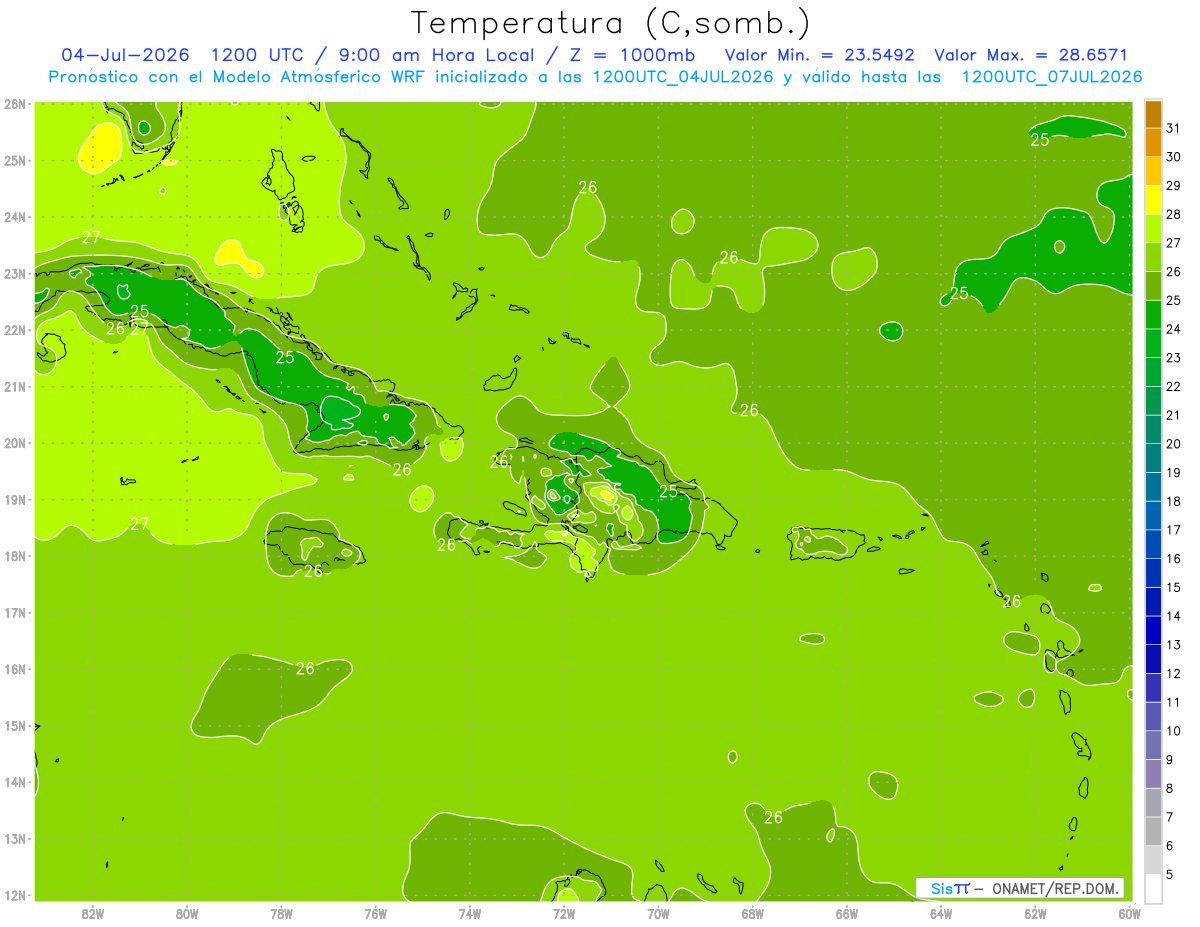The image size is (1200, 927).
Task: Click the legend scale value "17"
Action: (1173, 530)
